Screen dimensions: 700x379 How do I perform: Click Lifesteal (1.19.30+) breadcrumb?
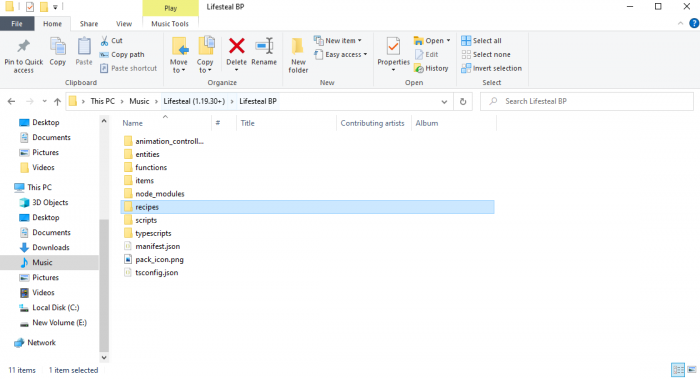point(194,101)
